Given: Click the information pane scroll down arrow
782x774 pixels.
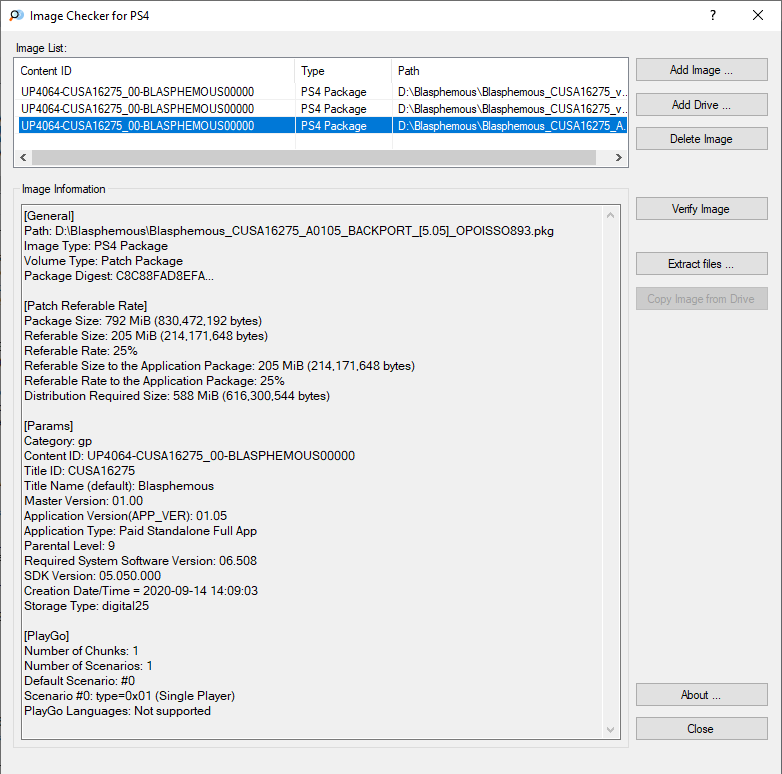Looking at the screenshot, I should tap(610, 730).
